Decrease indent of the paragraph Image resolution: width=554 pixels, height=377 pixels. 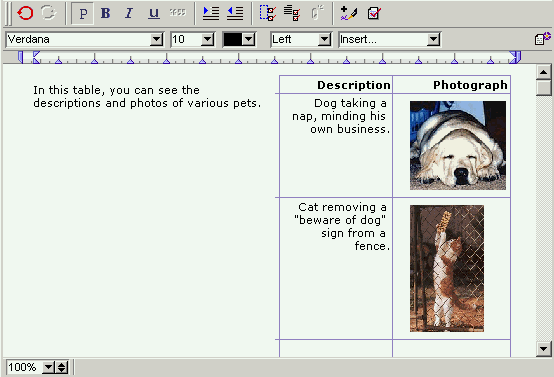pos(235,13)
